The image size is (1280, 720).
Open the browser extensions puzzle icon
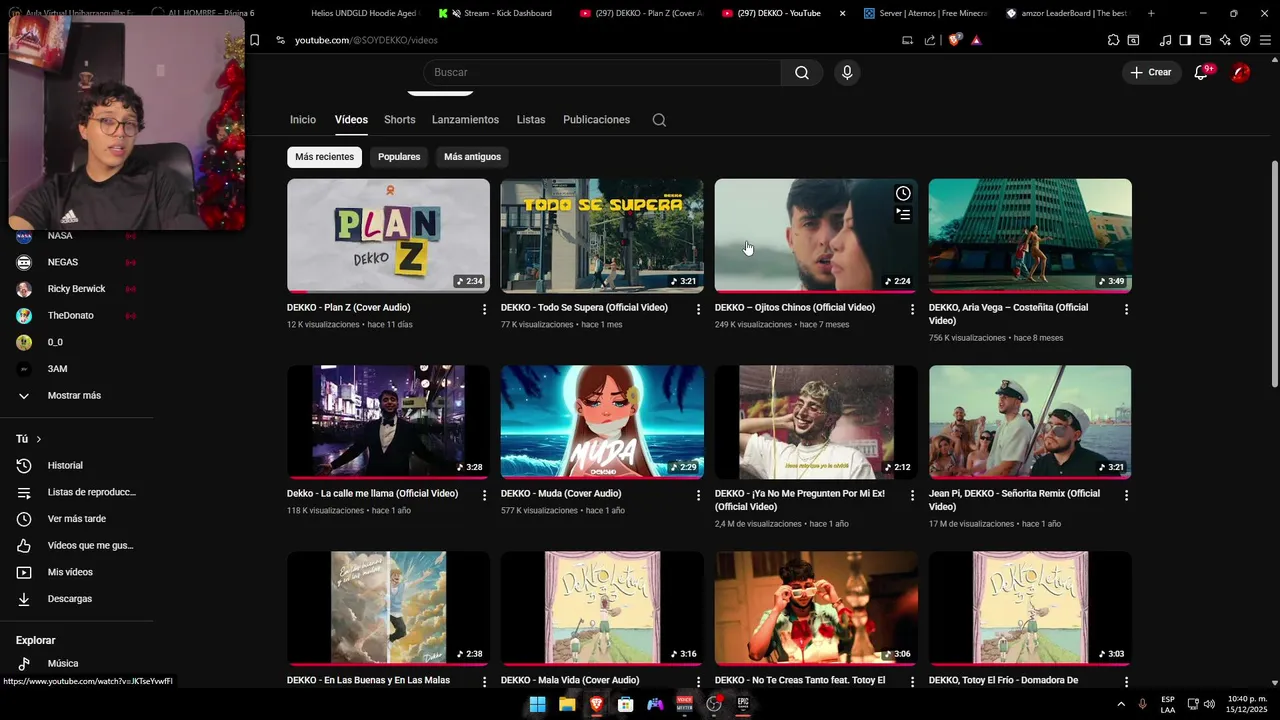(x=1113, y=40)
